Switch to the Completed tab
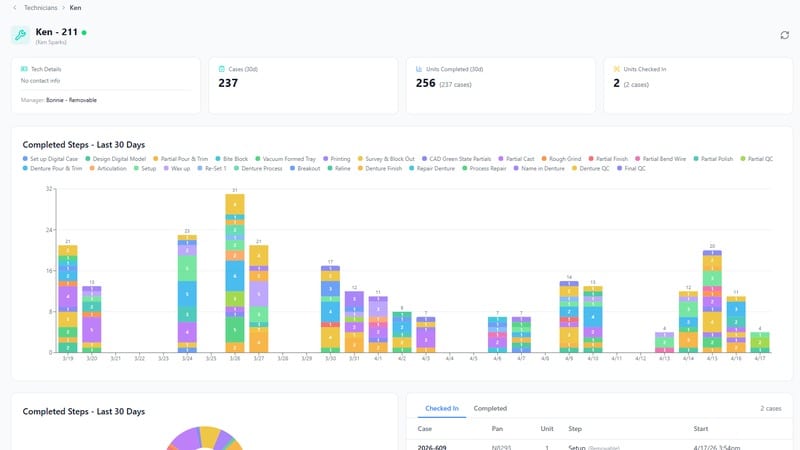This screenshot has height=450, width=800. (490, 408)
